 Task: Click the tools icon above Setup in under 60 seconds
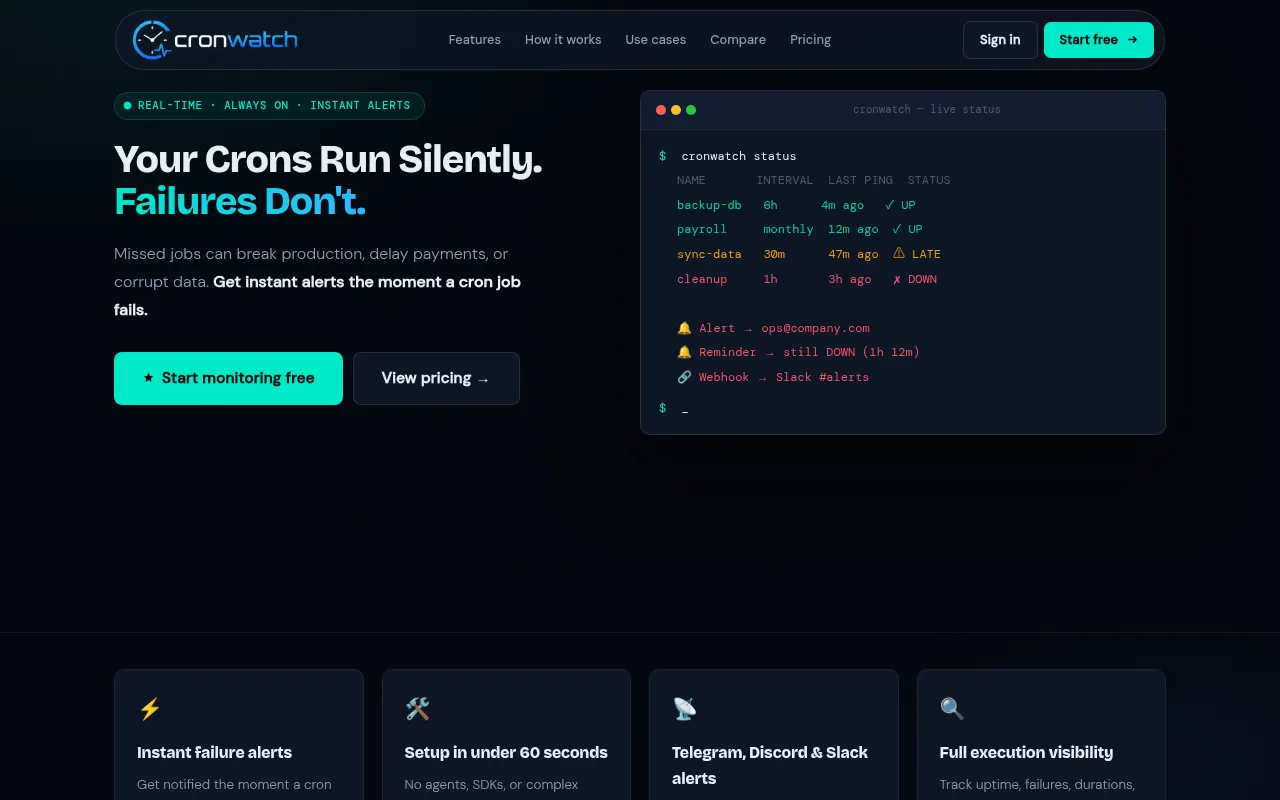pyautogui.click(x=417, y=709)
